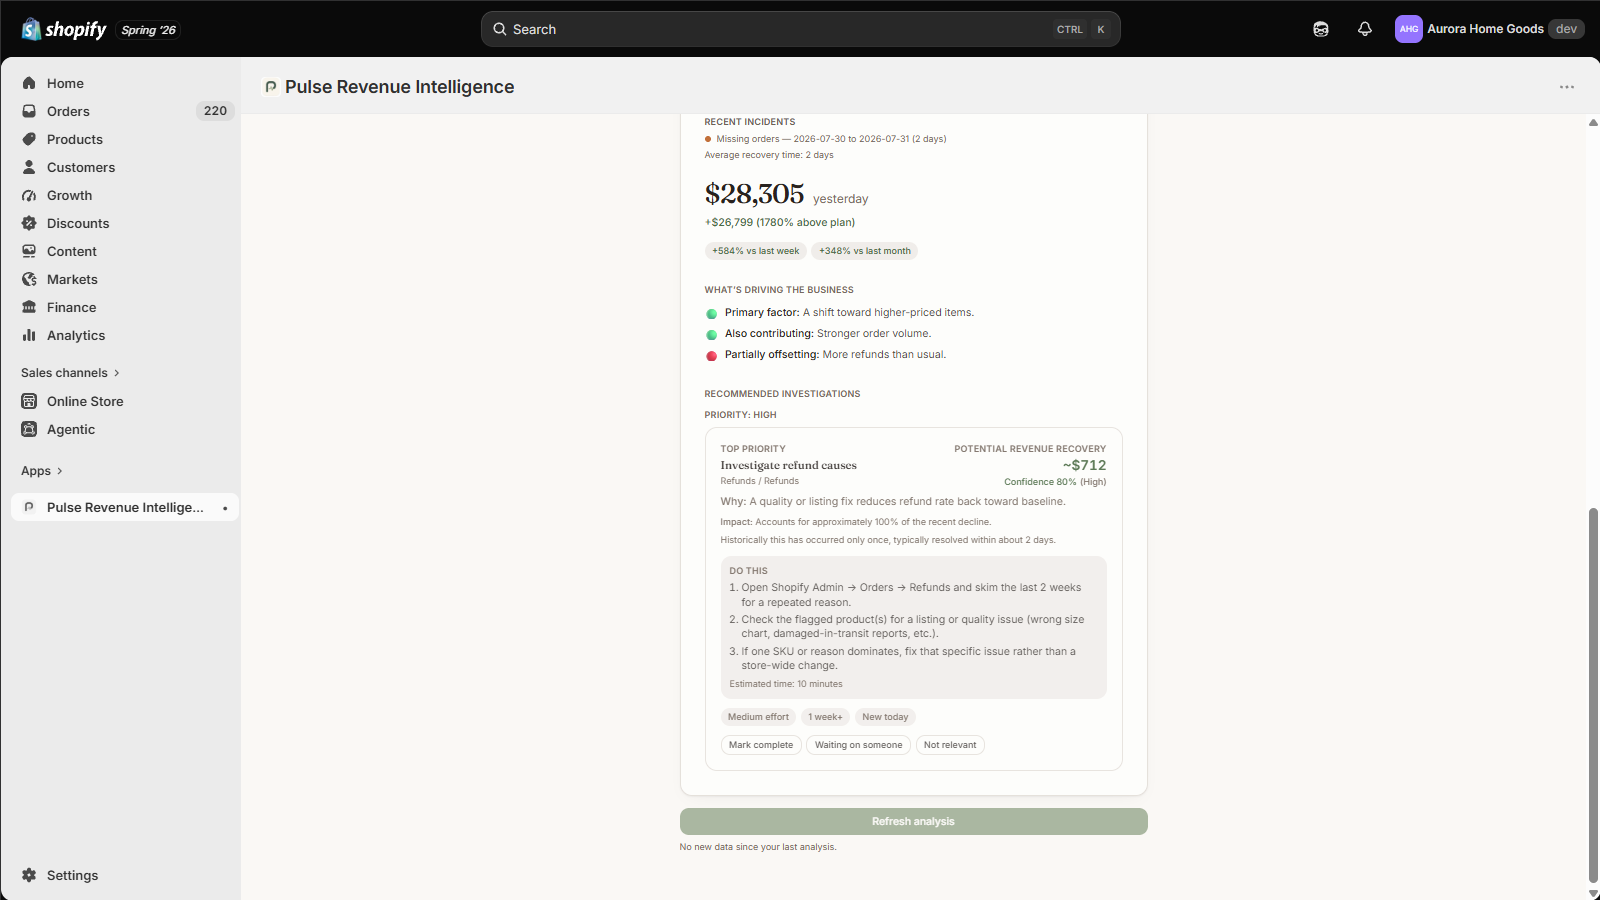This screenshot has height=900, width=1600.
Task: Expand the Apps section
Action: [42, 471]
